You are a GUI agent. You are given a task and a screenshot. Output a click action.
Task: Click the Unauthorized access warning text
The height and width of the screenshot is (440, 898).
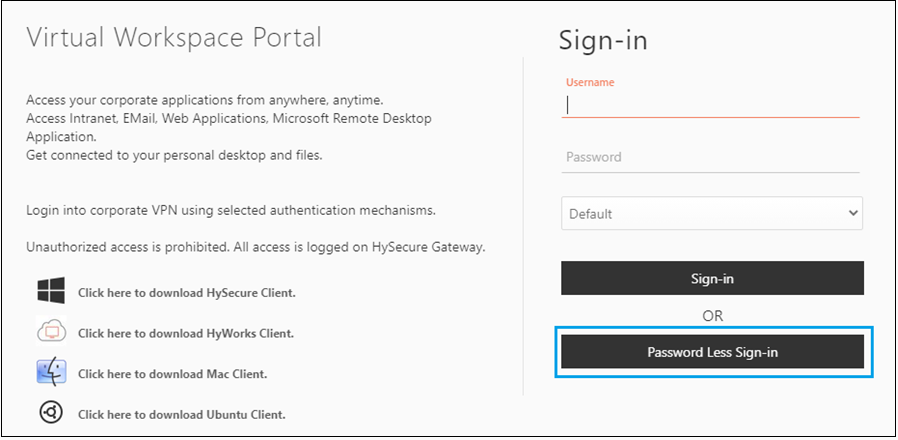click(x=256, y=248)
